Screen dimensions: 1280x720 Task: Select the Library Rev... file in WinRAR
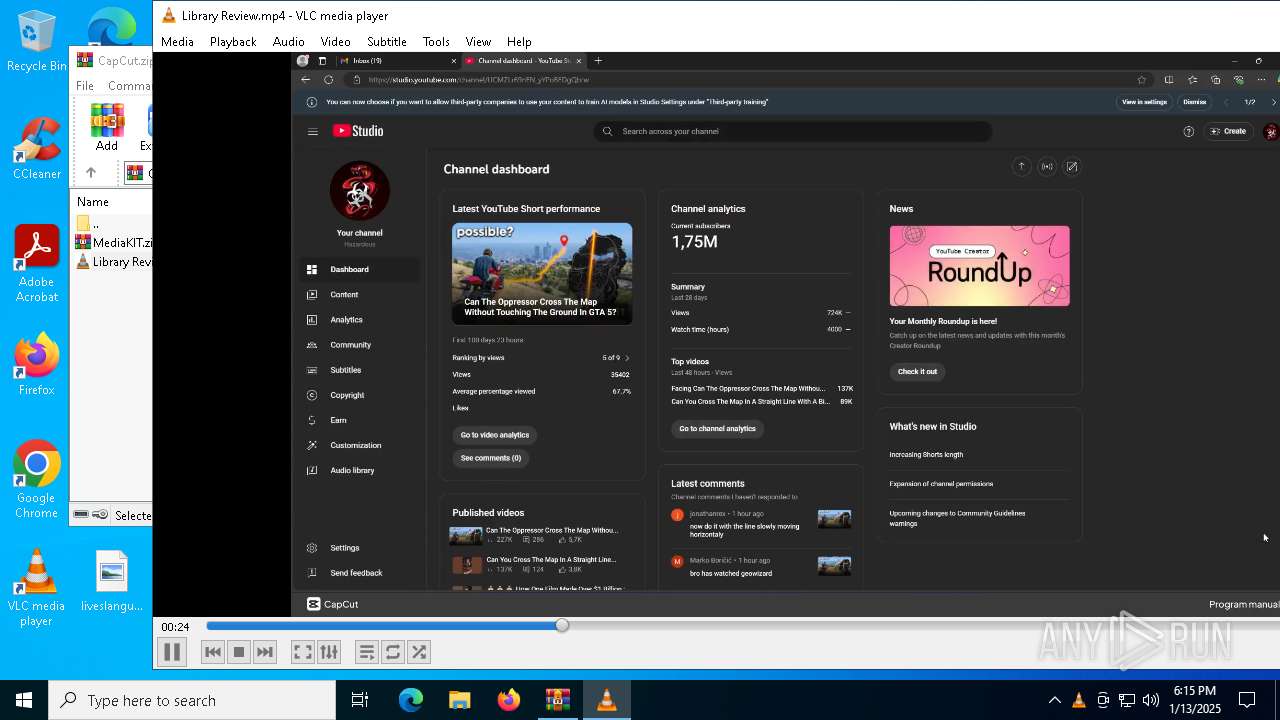pos(113,262)
